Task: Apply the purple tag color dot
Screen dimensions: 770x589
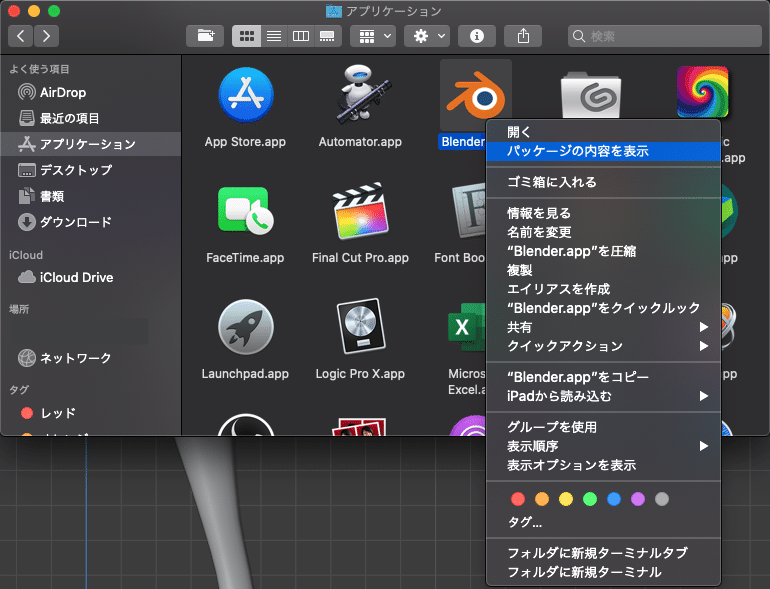Action: click(x=638, y=499)
